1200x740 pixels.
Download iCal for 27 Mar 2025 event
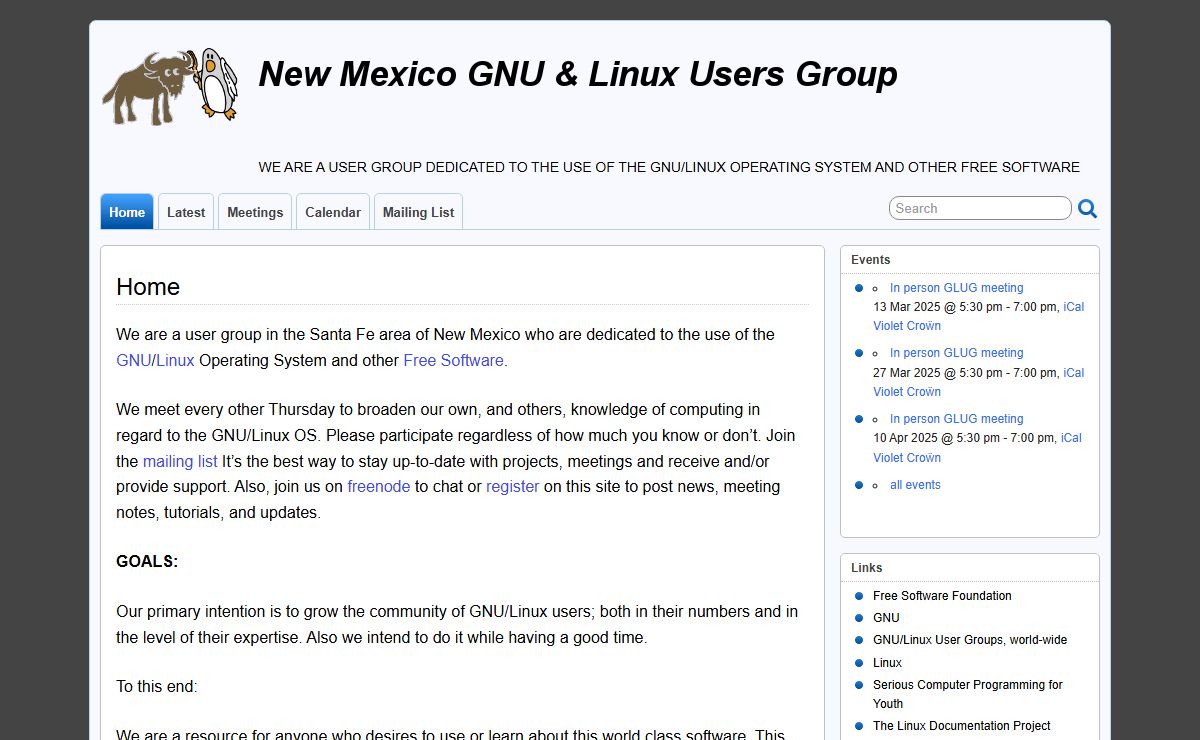[1073, 373]
